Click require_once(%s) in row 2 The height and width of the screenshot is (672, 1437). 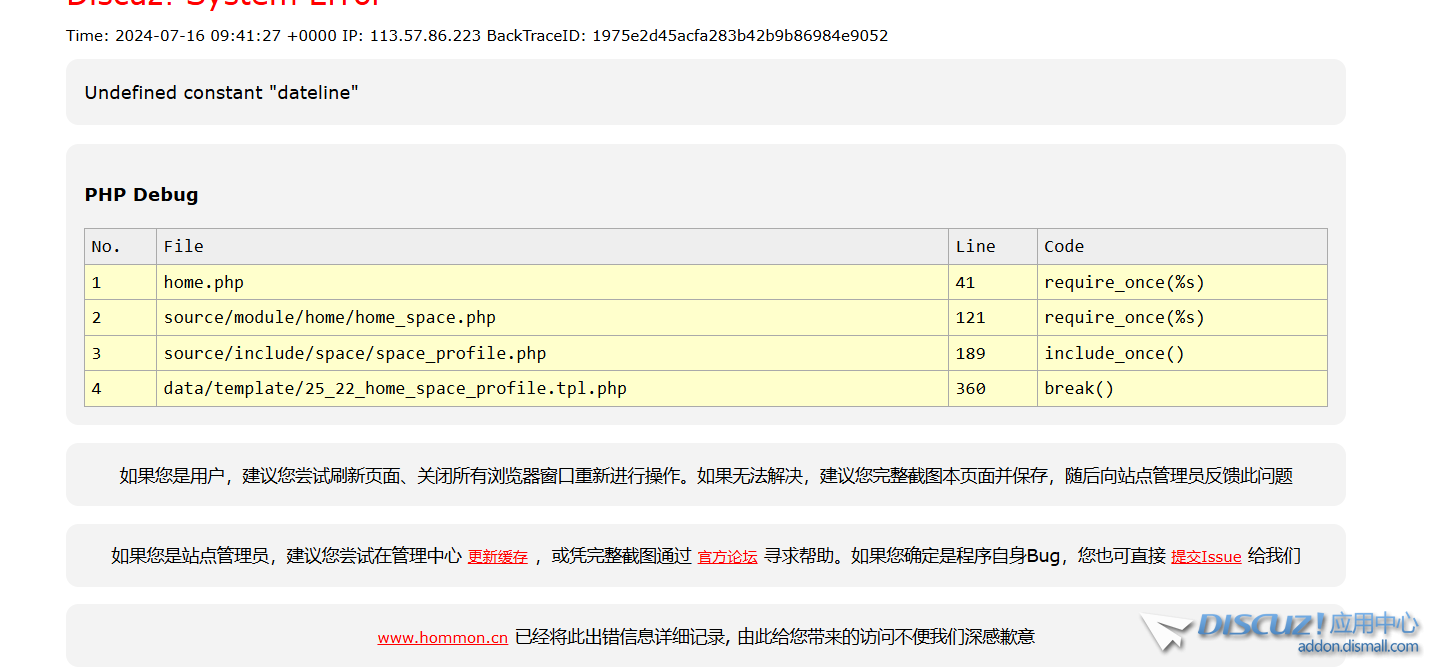click(x=1182, y=318)
